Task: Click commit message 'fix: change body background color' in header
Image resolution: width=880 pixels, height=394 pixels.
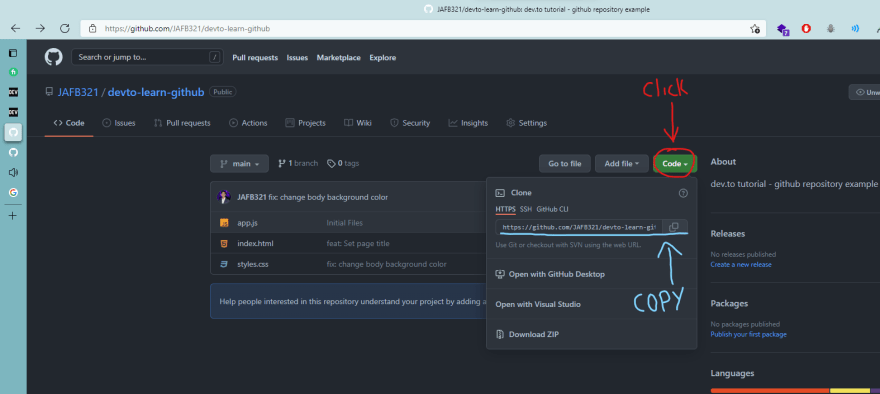Action: coord(328,197)
